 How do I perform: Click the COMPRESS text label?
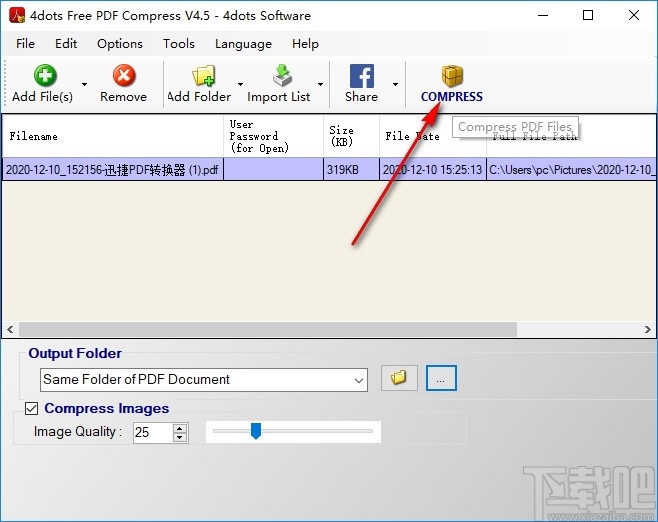452,97
